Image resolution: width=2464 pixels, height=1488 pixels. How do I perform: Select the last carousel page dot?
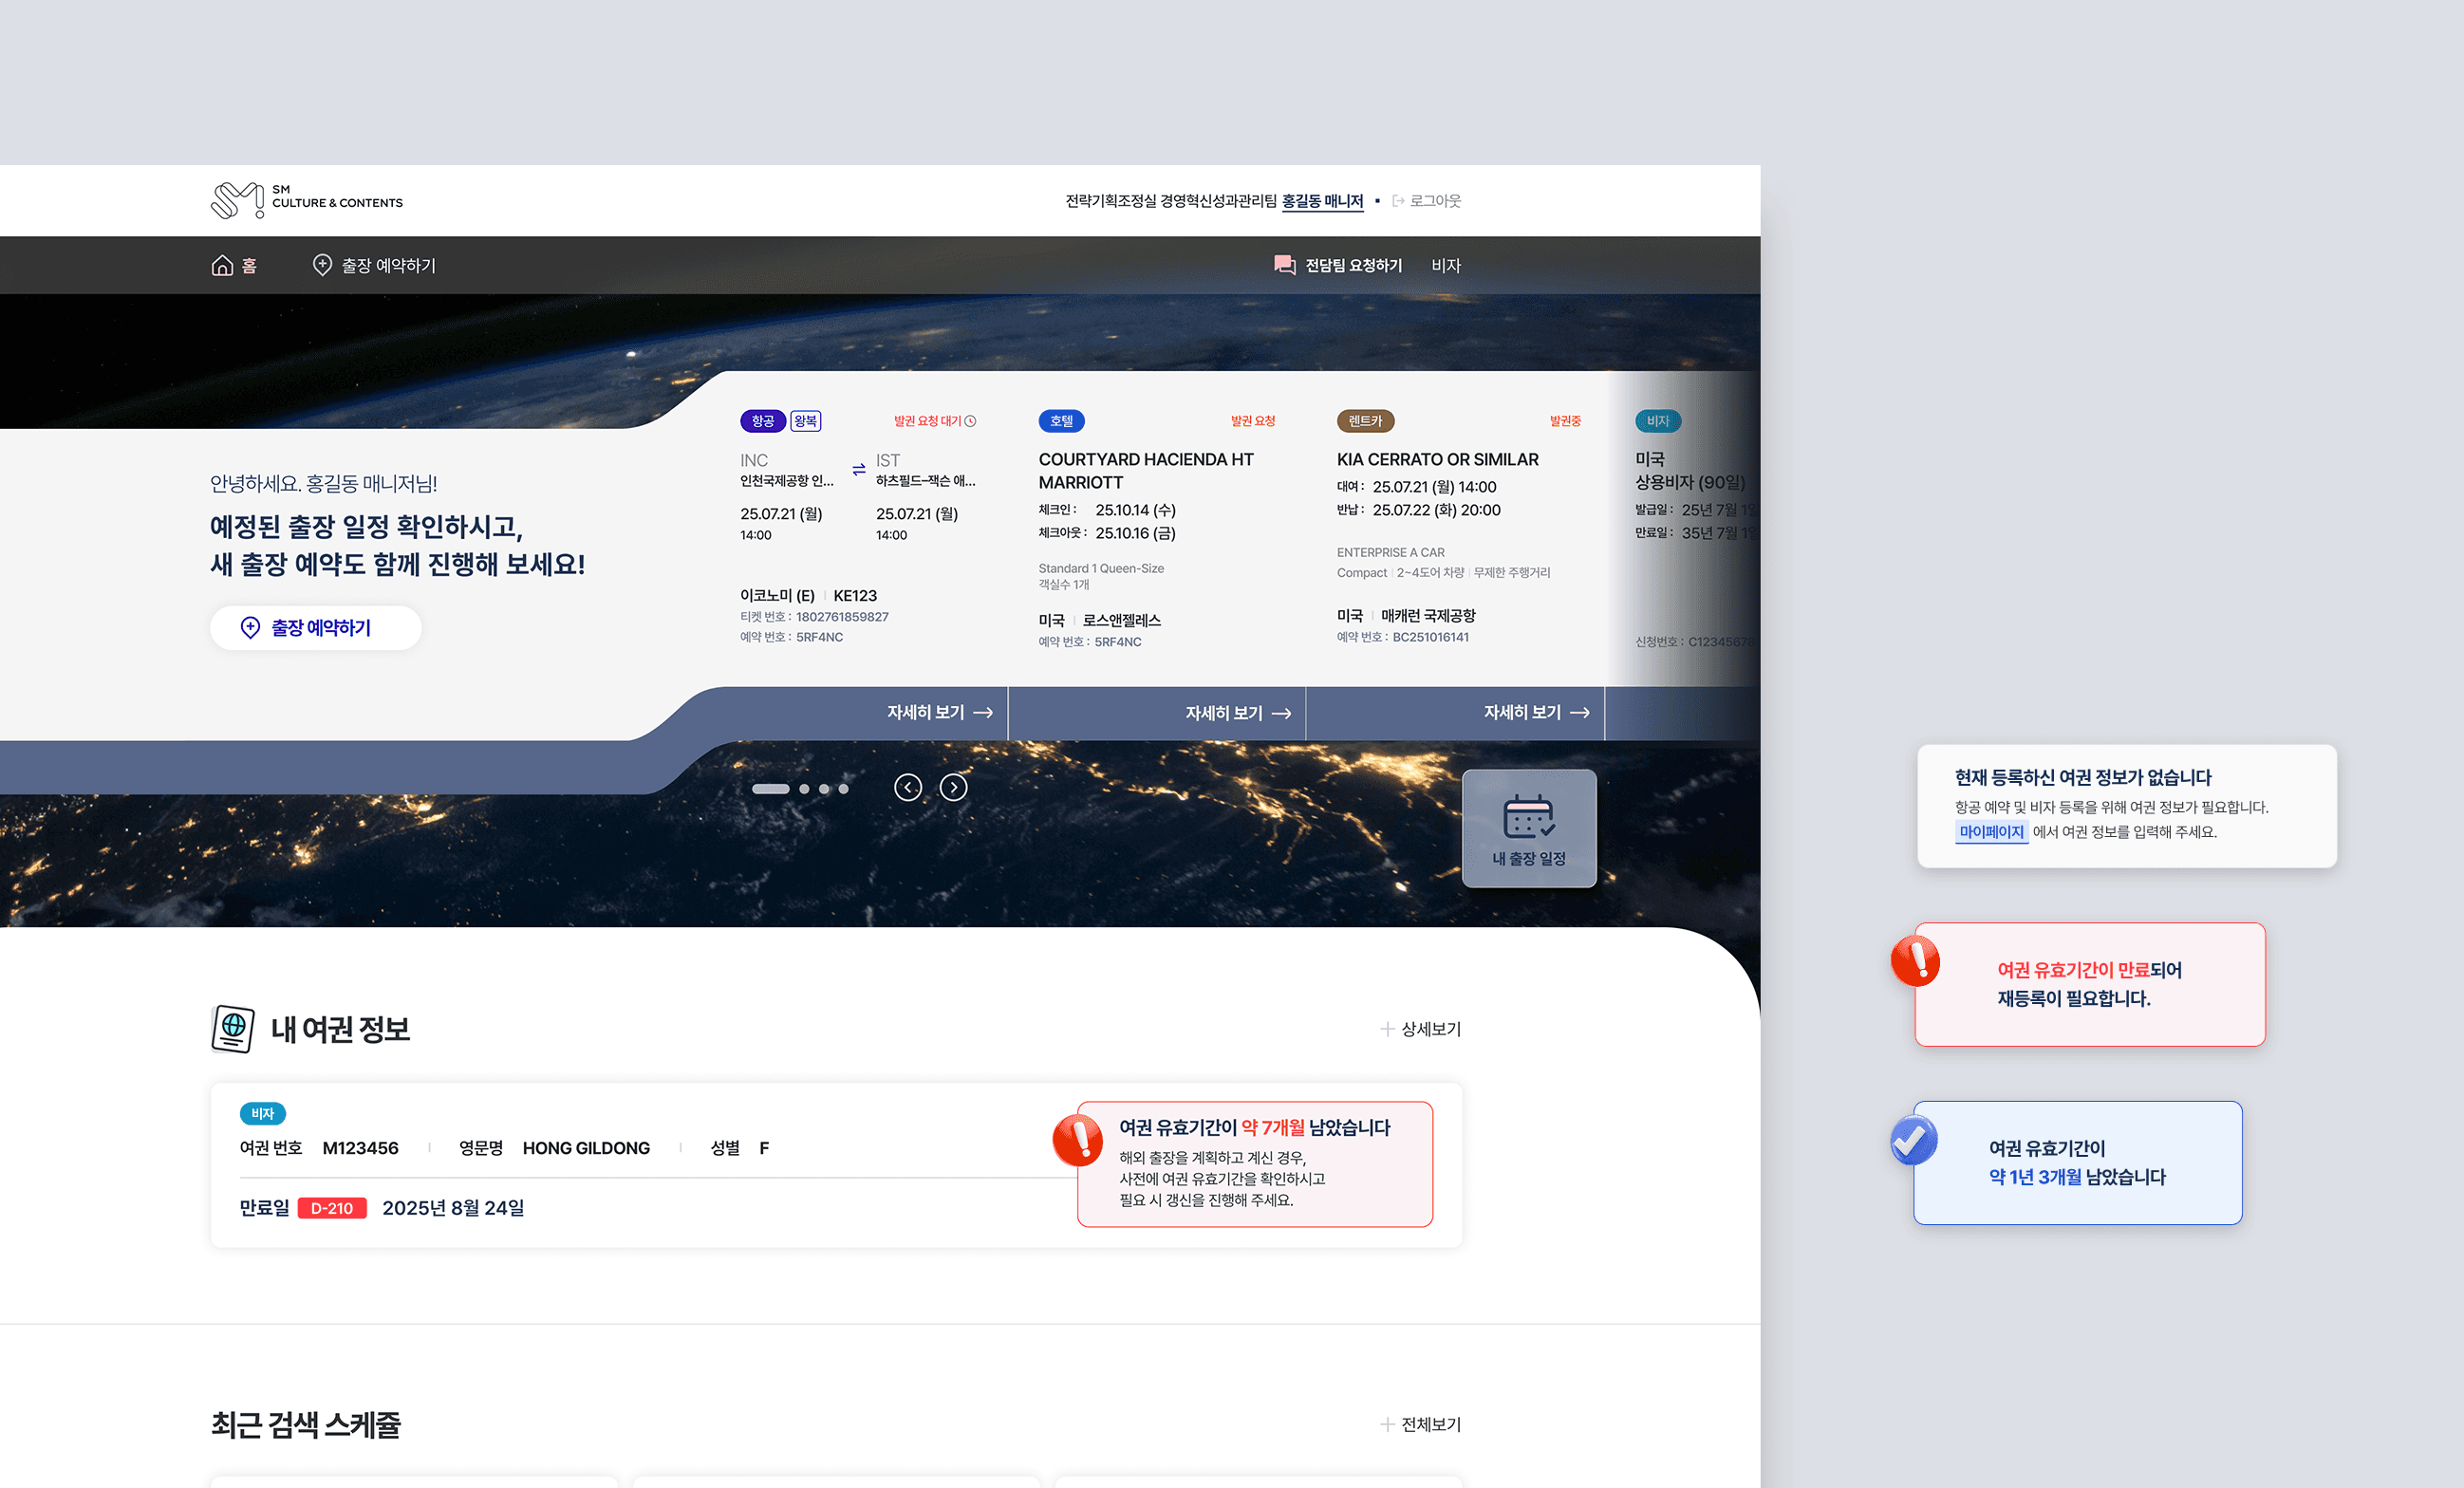[x=843, y=789]
